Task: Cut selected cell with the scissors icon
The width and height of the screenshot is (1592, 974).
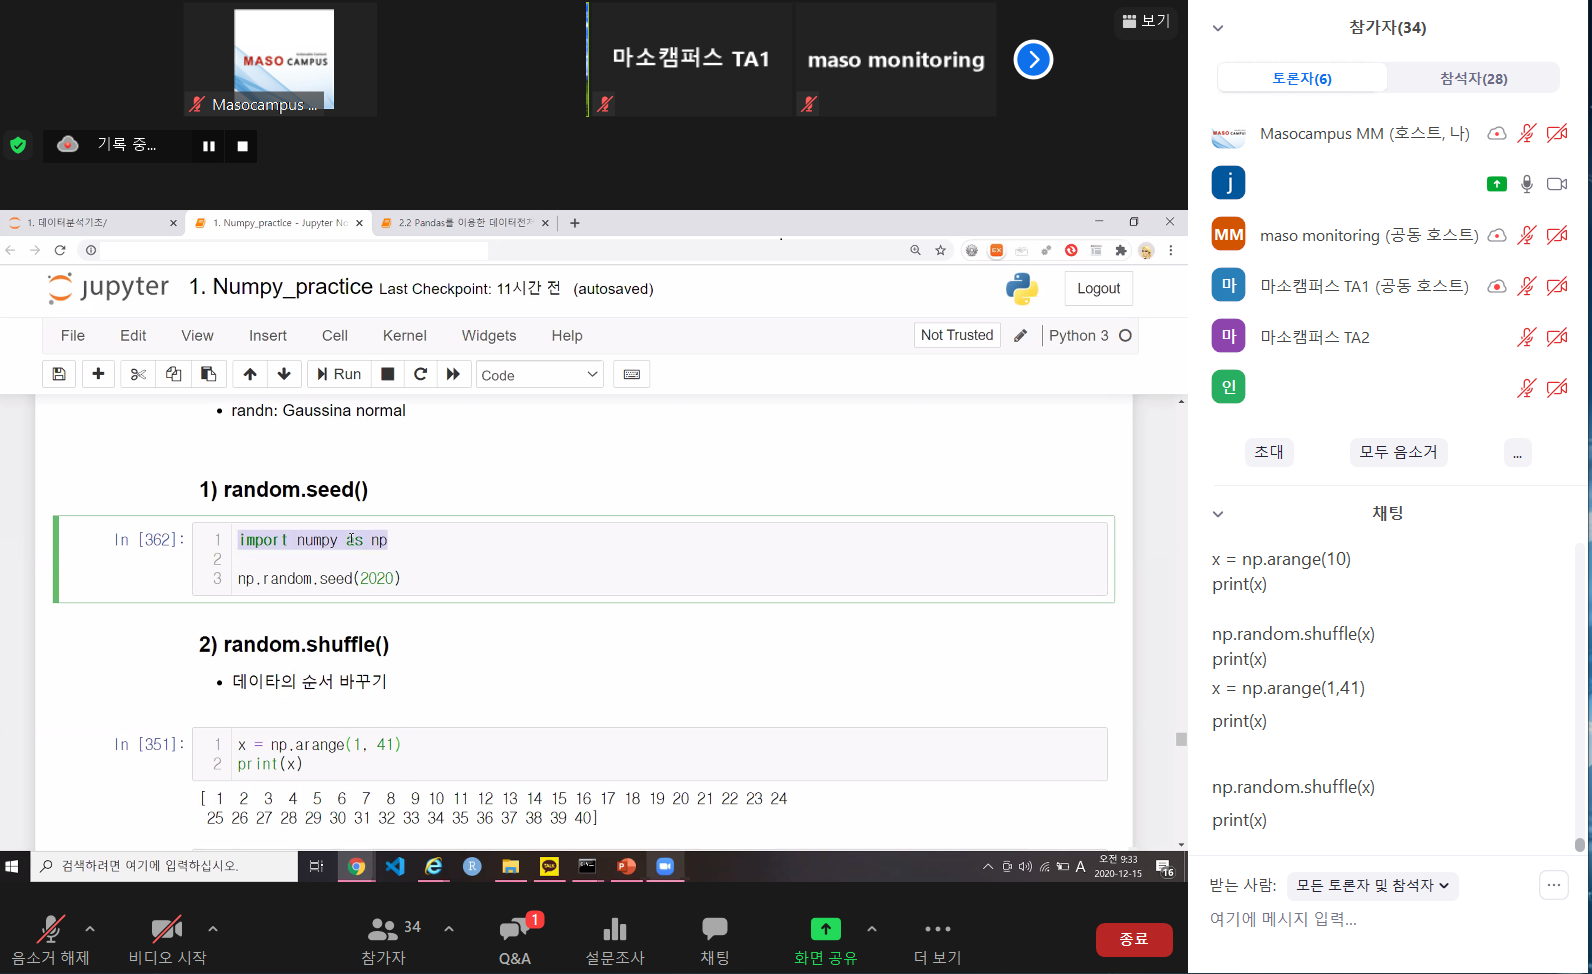Action: pyautogui.click(x=138, y=374)
